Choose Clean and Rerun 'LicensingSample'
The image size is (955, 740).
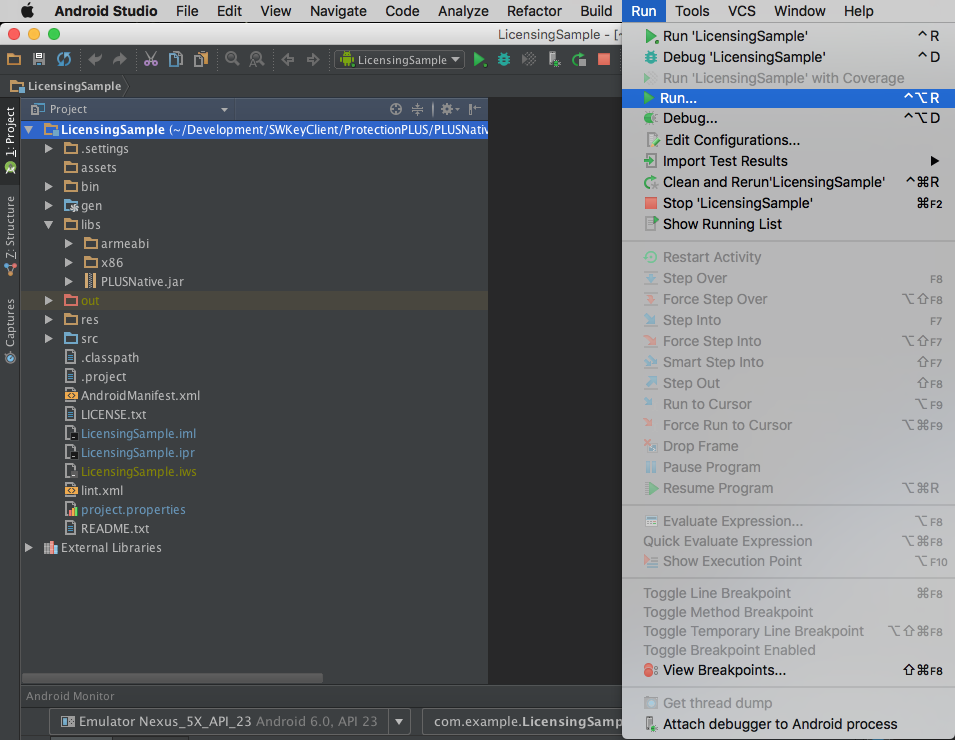tap(788, 182)
